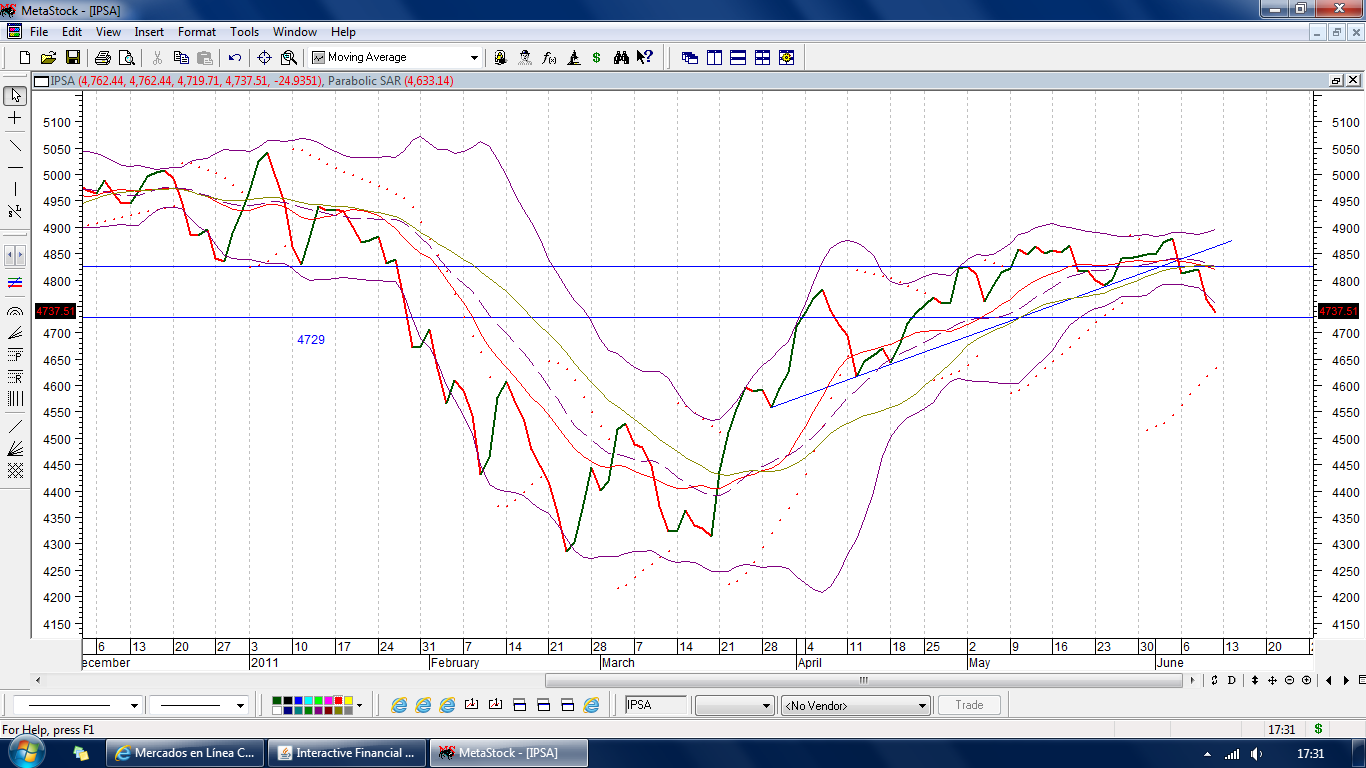Image resolution: width=1366 pixels, height=768 pixels.
Task: Toggle the plus-sign crosshair pointer mode
Action: [x=15, y=118]
